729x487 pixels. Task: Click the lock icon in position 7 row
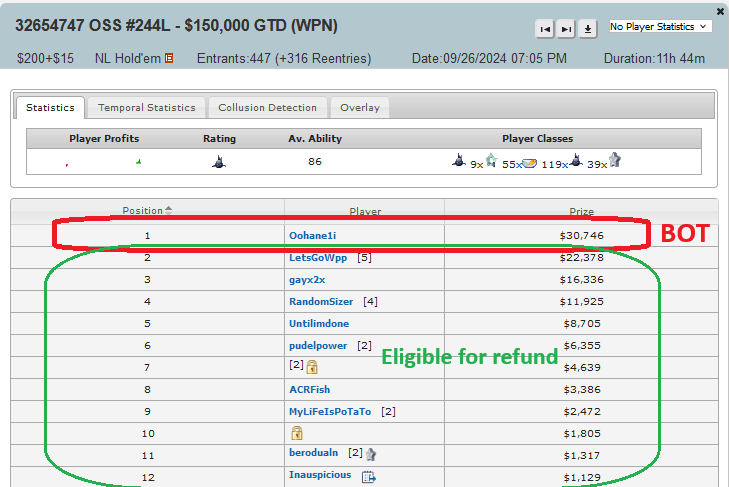point(312,367)
